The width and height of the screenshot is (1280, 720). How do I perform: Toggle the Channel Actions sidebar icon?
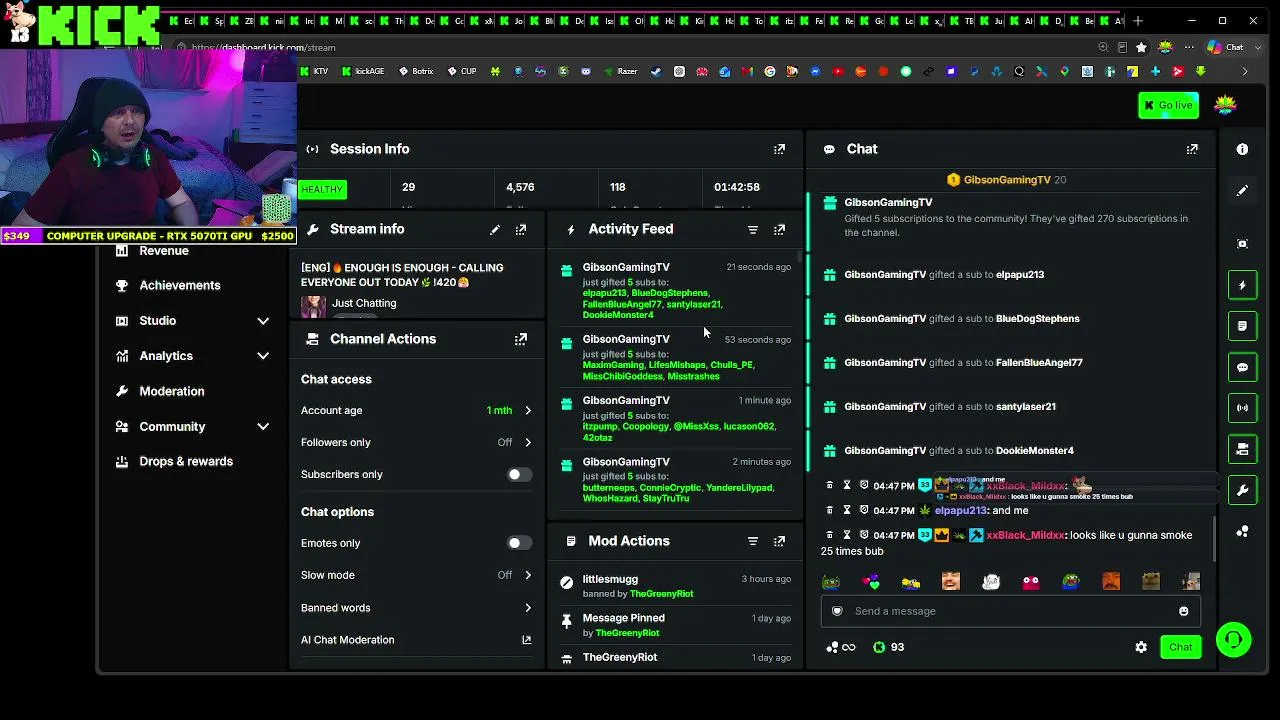pos(1242,449)
